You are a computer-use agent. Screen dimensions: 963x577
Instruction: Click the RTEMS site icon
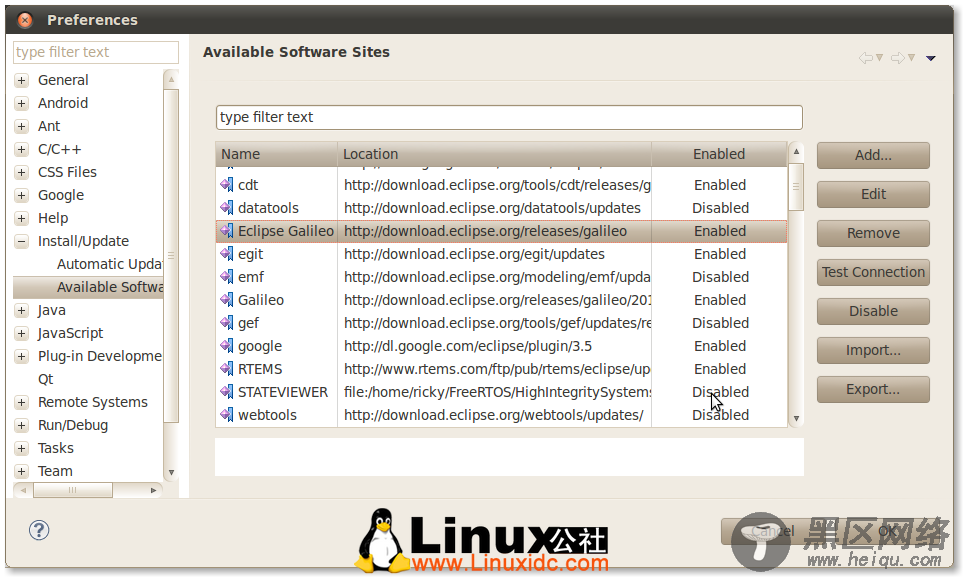(x=227, y=369)
